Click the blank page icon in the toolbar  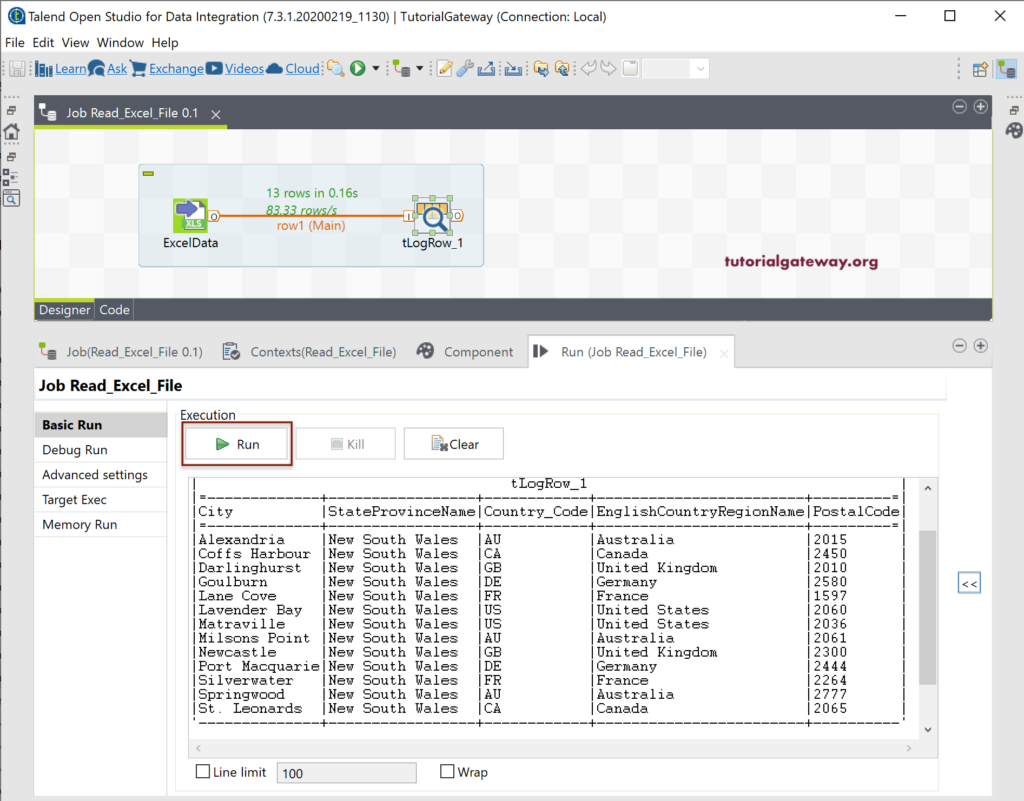click(630, 69)
